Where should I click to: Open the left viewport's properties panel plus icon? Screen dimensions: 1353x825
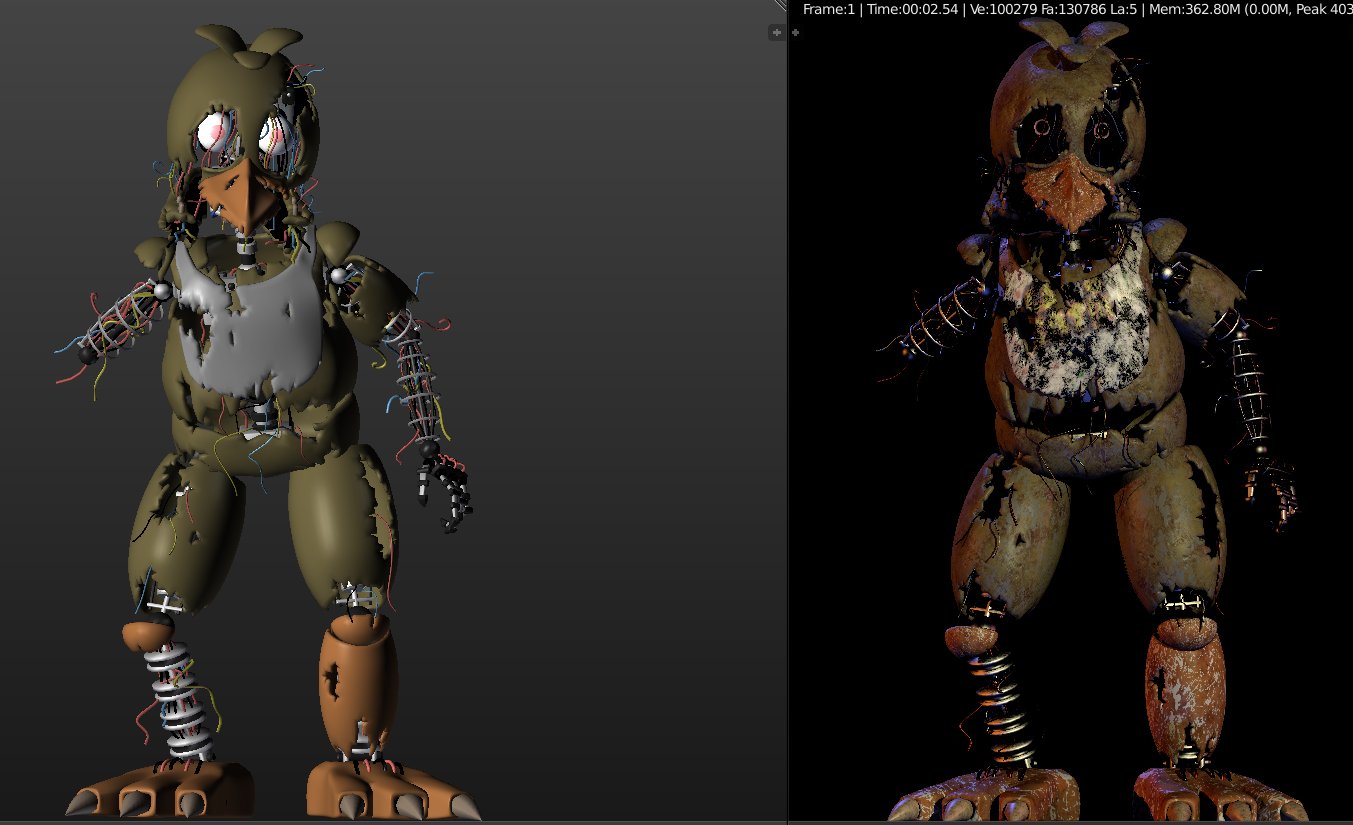click(x=776, y=33)
